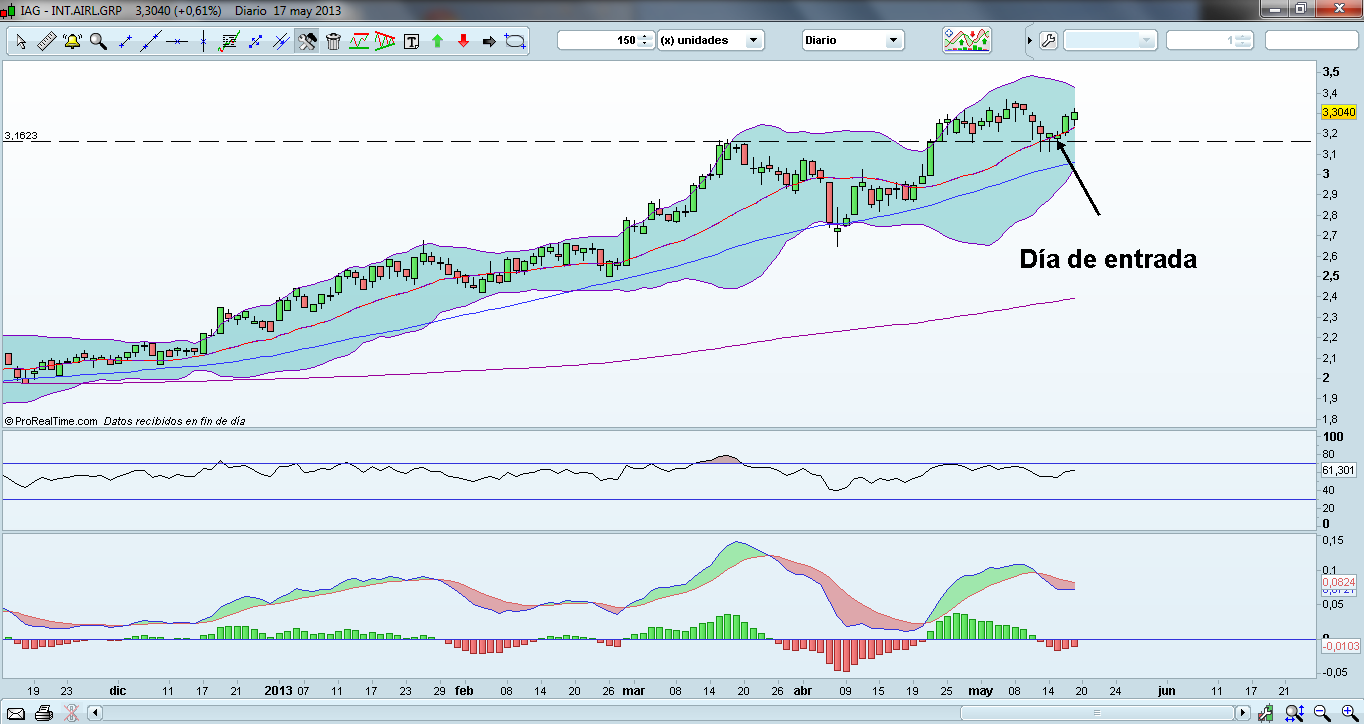Click the 'jun' month axis label
The height and width of the screenshot is (724, 1364).
click(x=1165, y=690)
